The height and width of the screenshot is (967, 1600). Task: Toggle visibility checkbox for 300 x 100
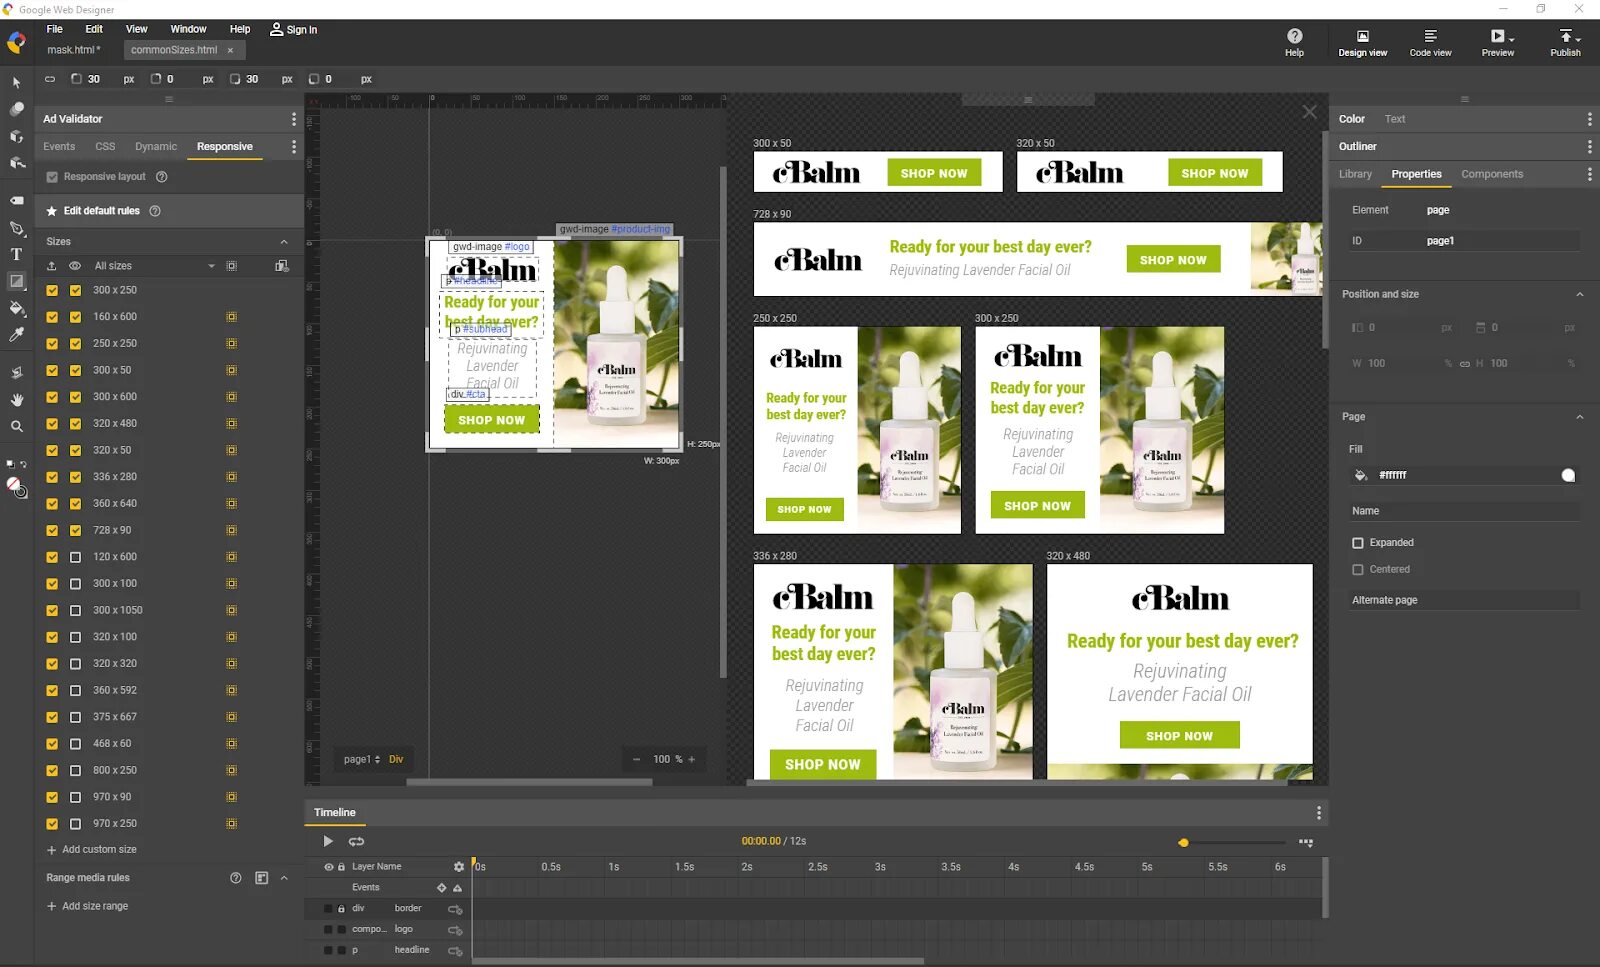coord(75,584)
